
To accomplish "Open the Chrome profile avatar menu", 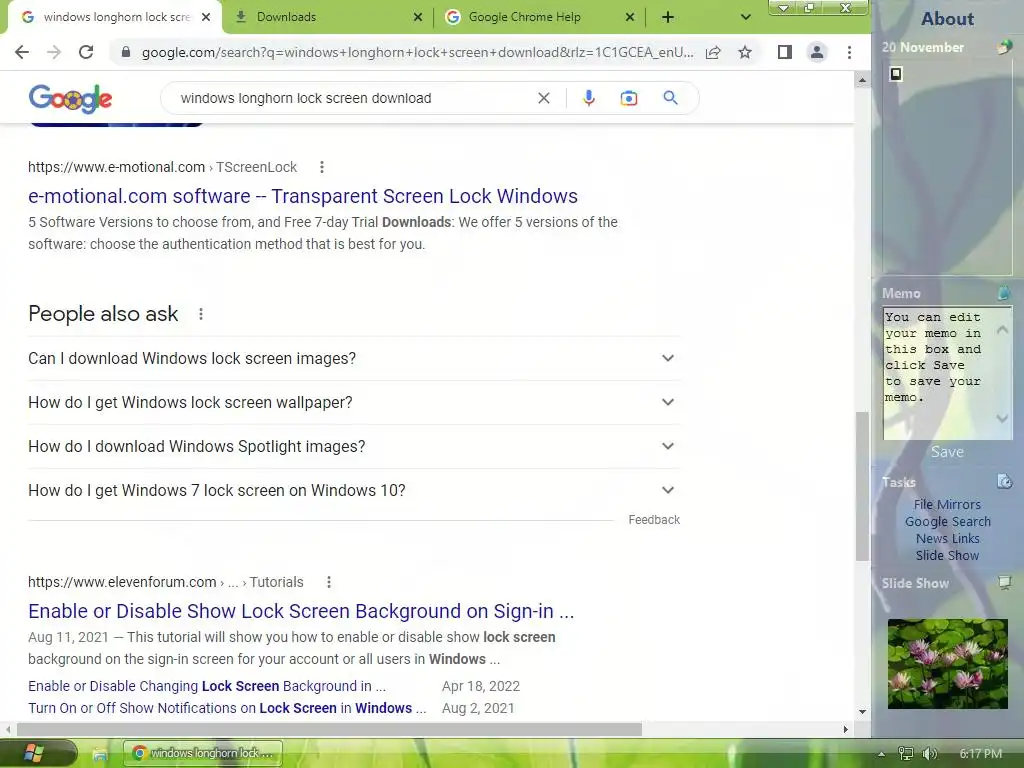I will (817, 52).
